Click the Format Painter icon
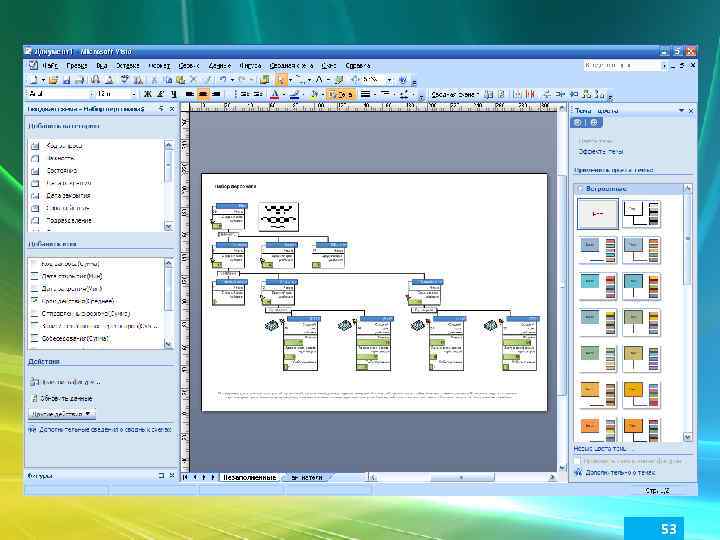 click(207, 80)
